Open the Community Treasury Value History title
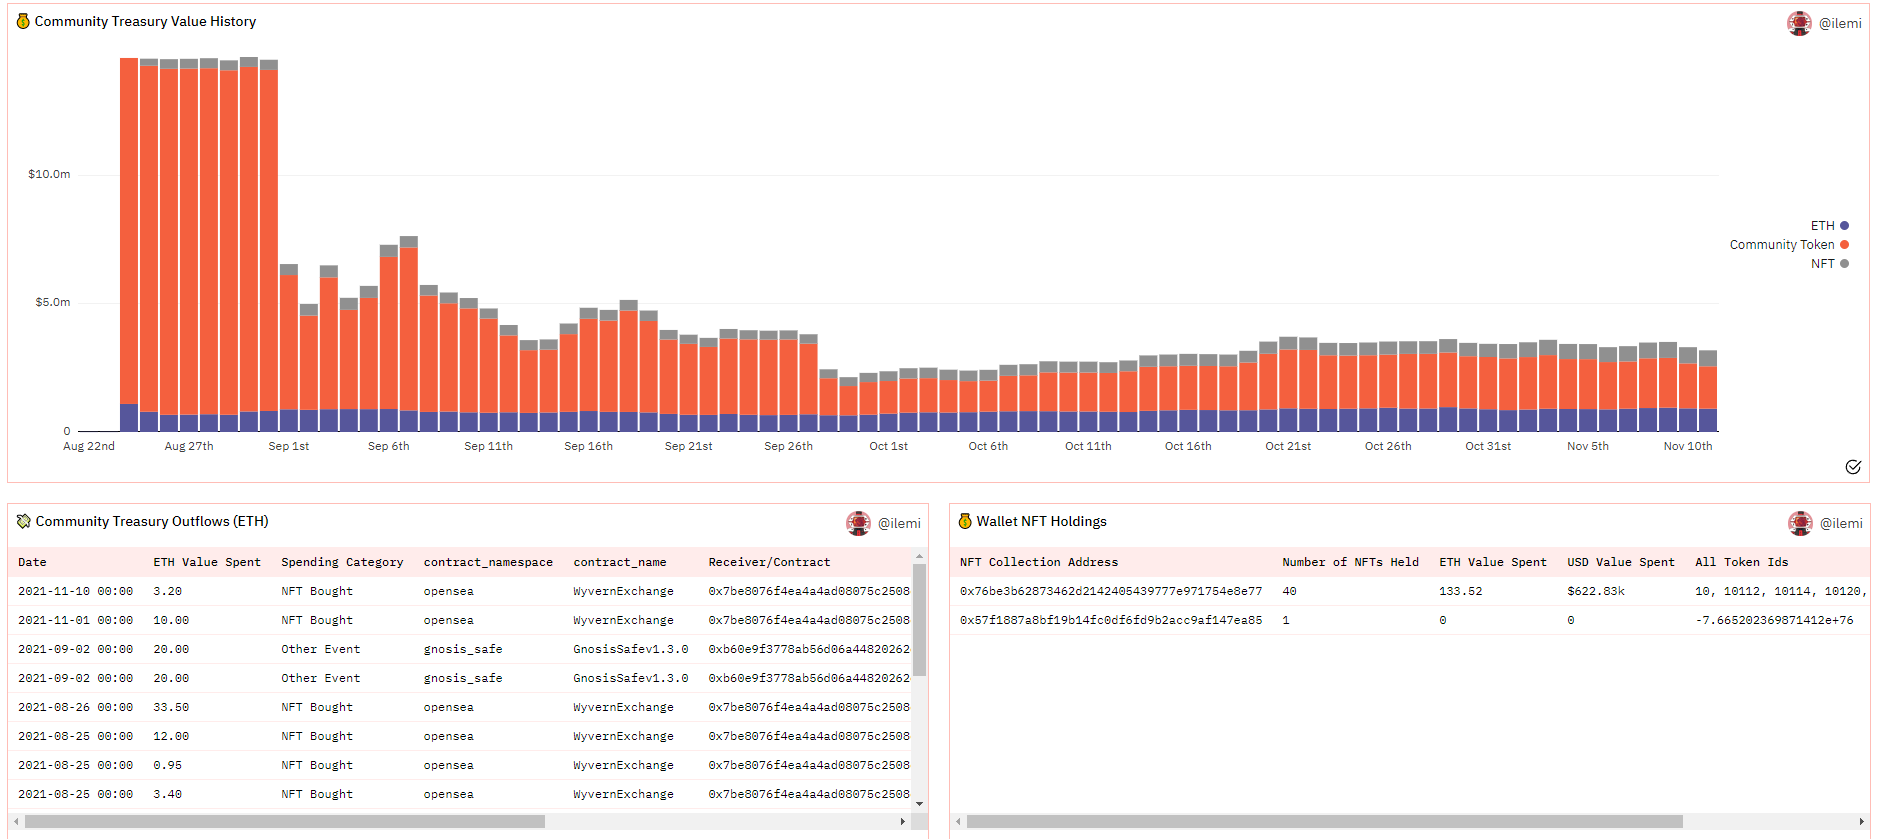The image size is (1881, 839). 145,21
